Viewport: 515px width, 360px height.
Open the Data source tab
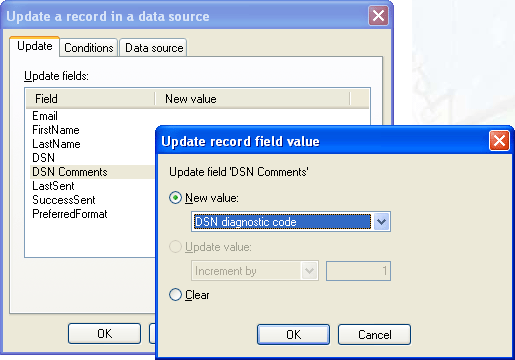pyautogui.click(x=154, y=48)
